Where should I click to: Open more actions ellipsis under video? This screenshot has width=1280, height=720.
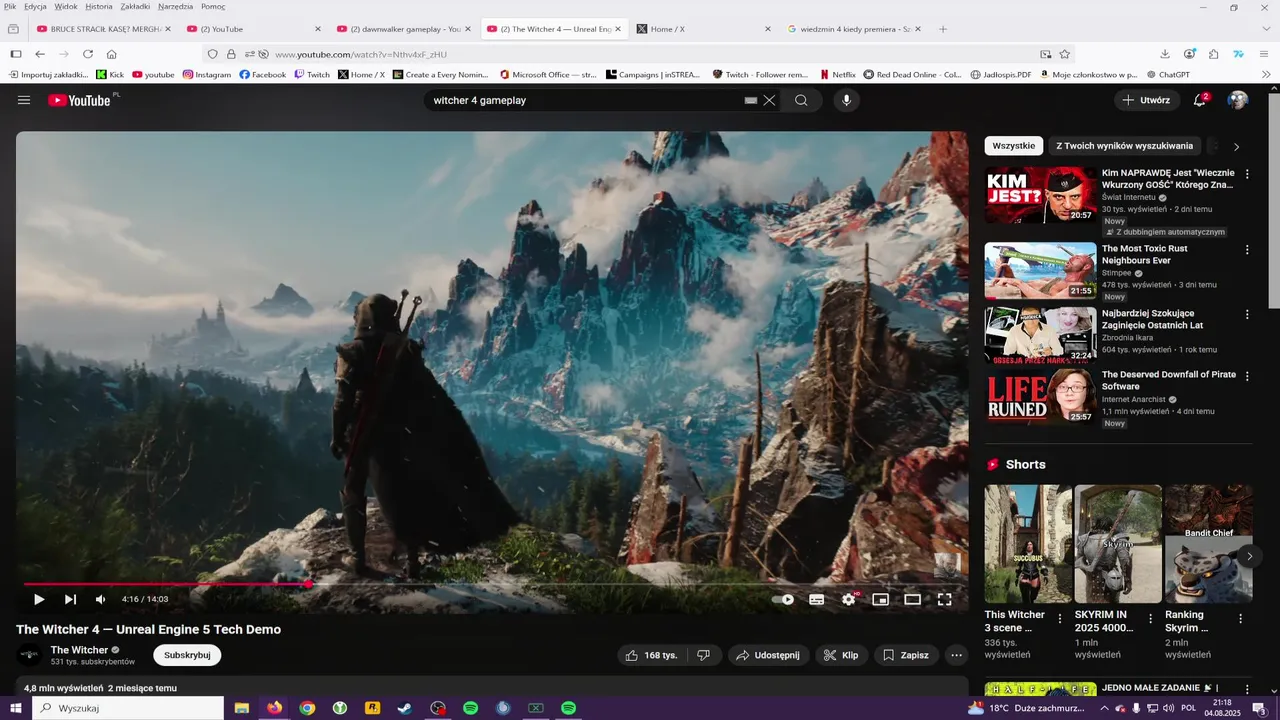point(957,655)
